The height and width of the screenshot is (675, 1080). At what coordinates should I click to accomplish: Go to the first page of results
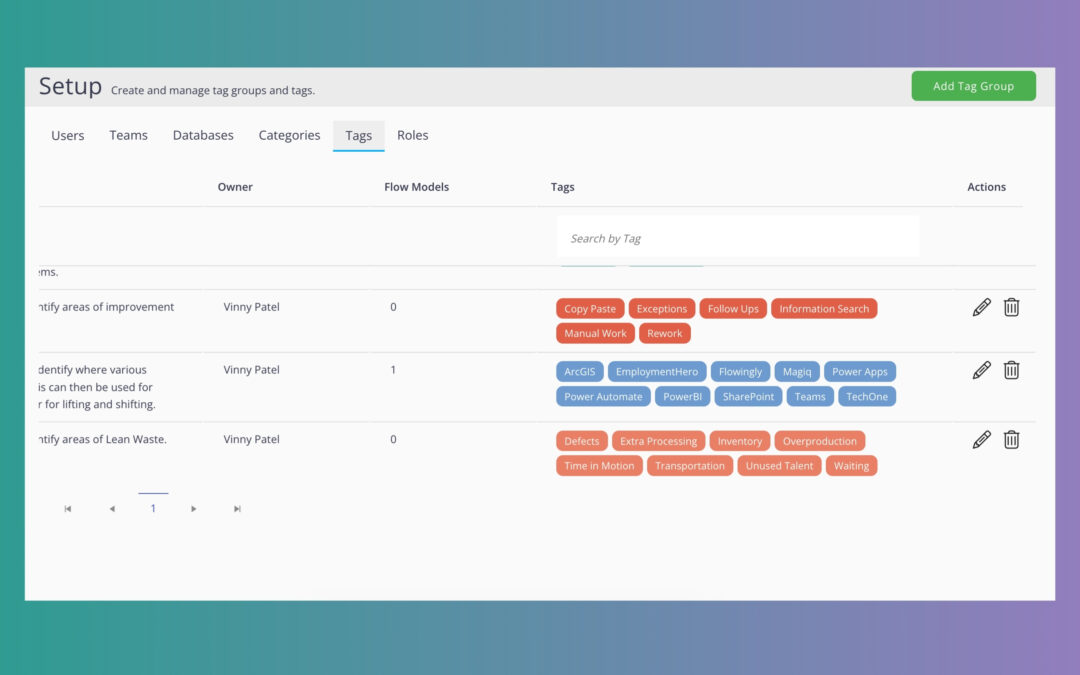[68, 509]
